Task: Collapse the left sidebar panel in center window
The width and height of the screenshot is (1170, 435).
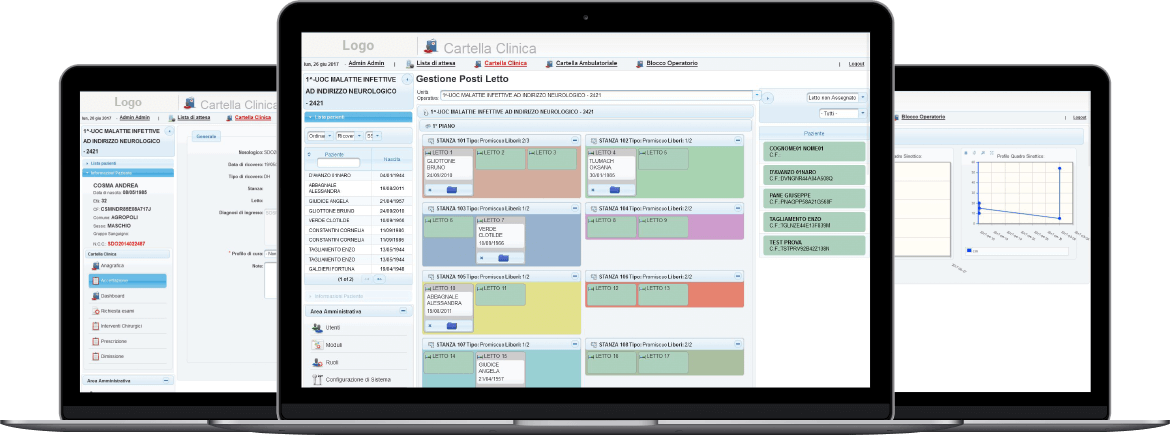Action: [x=407, y=78]
